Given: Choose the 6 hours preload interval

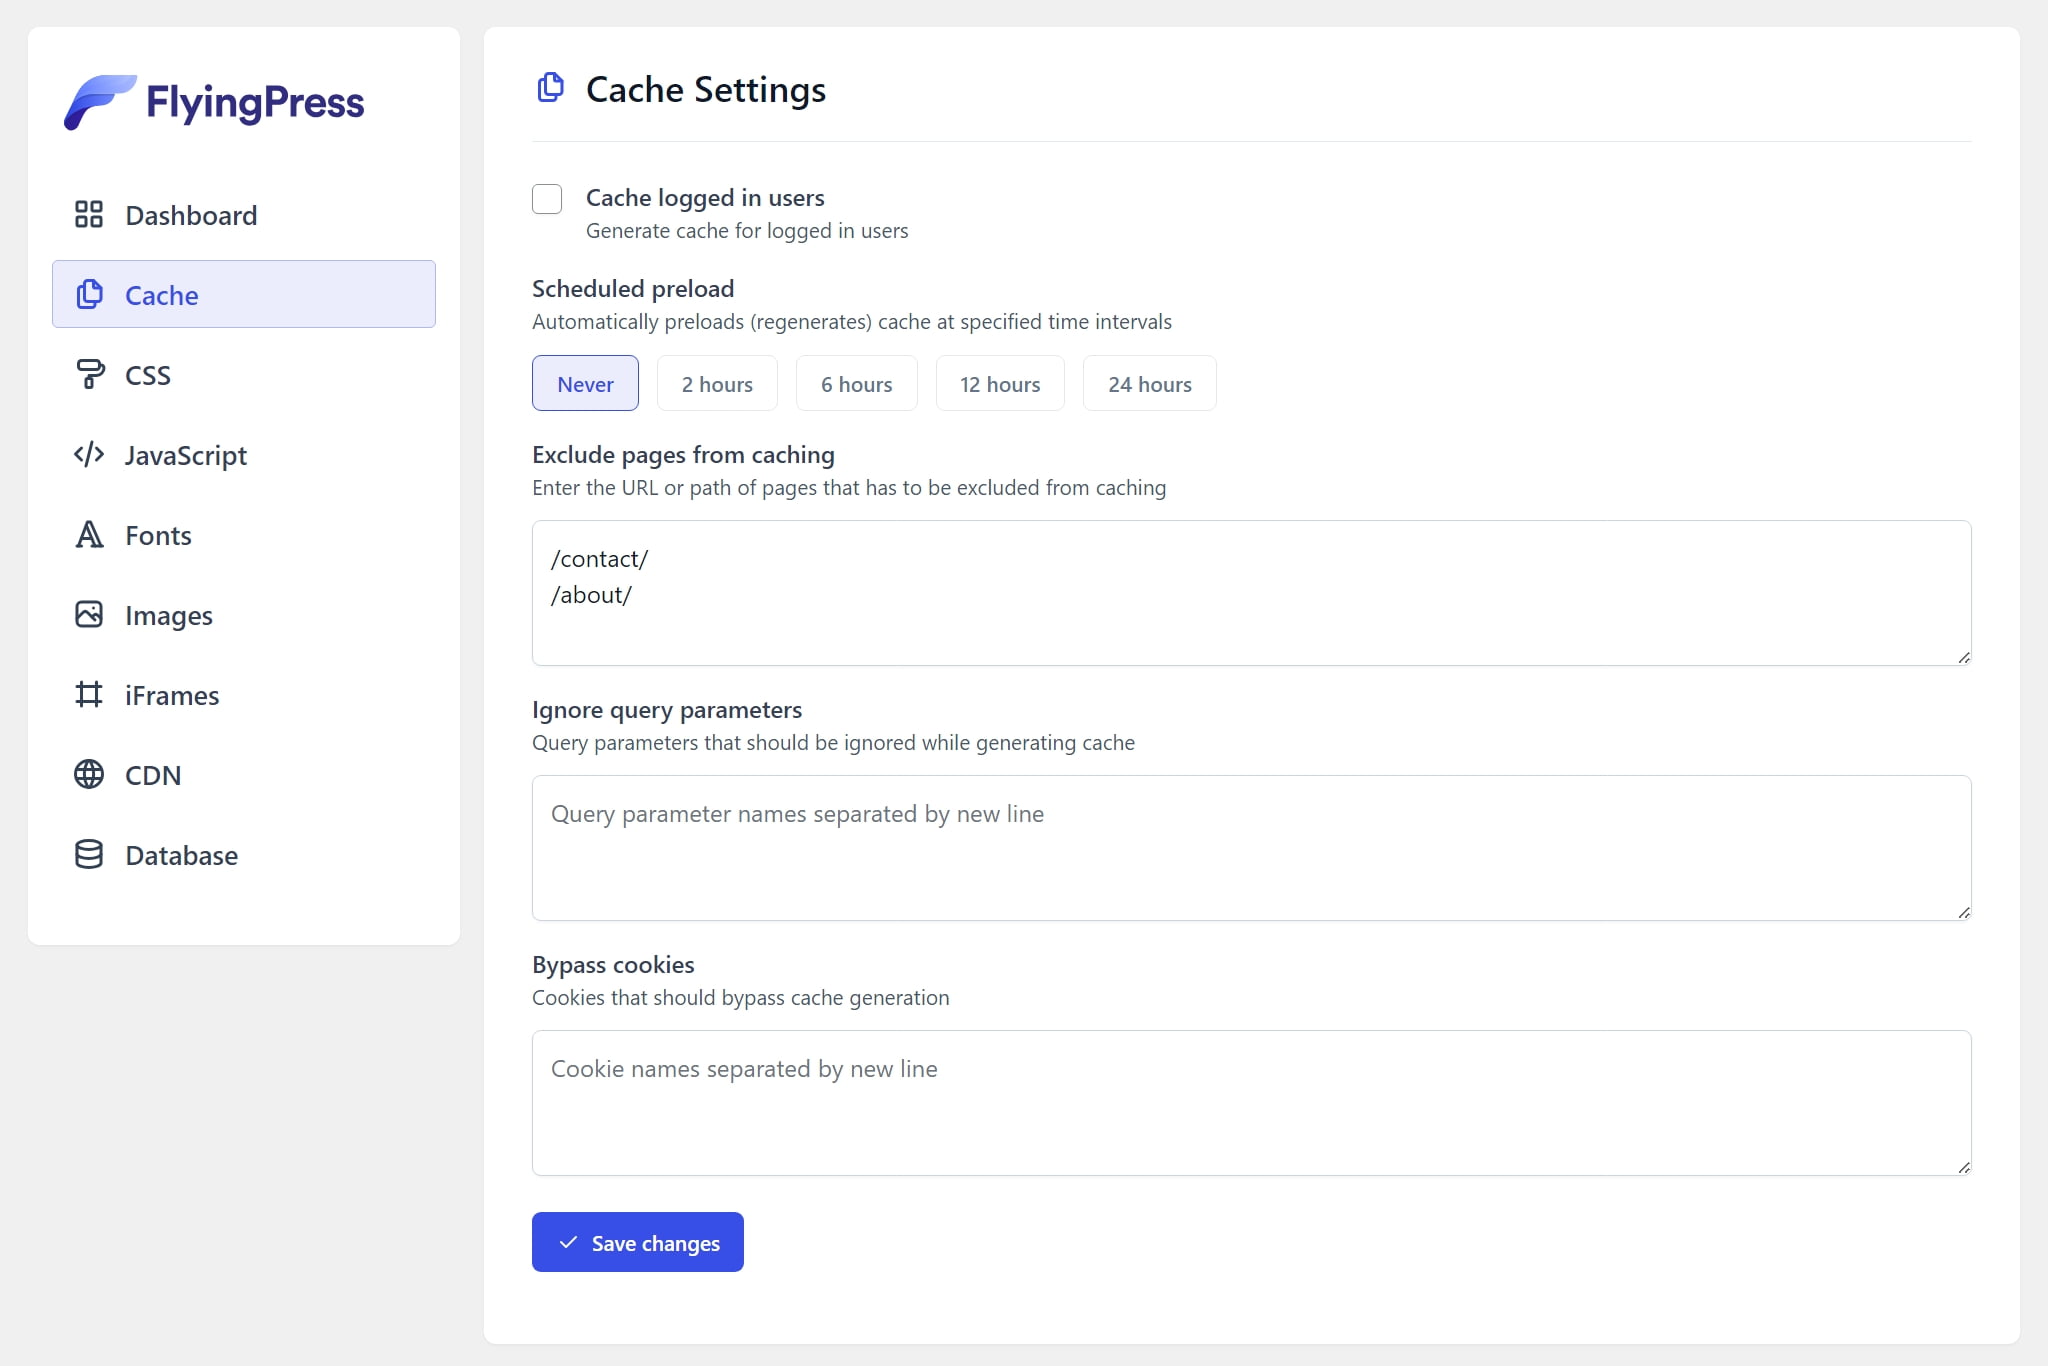Looking at the screenshot, I should pos(857,383).
